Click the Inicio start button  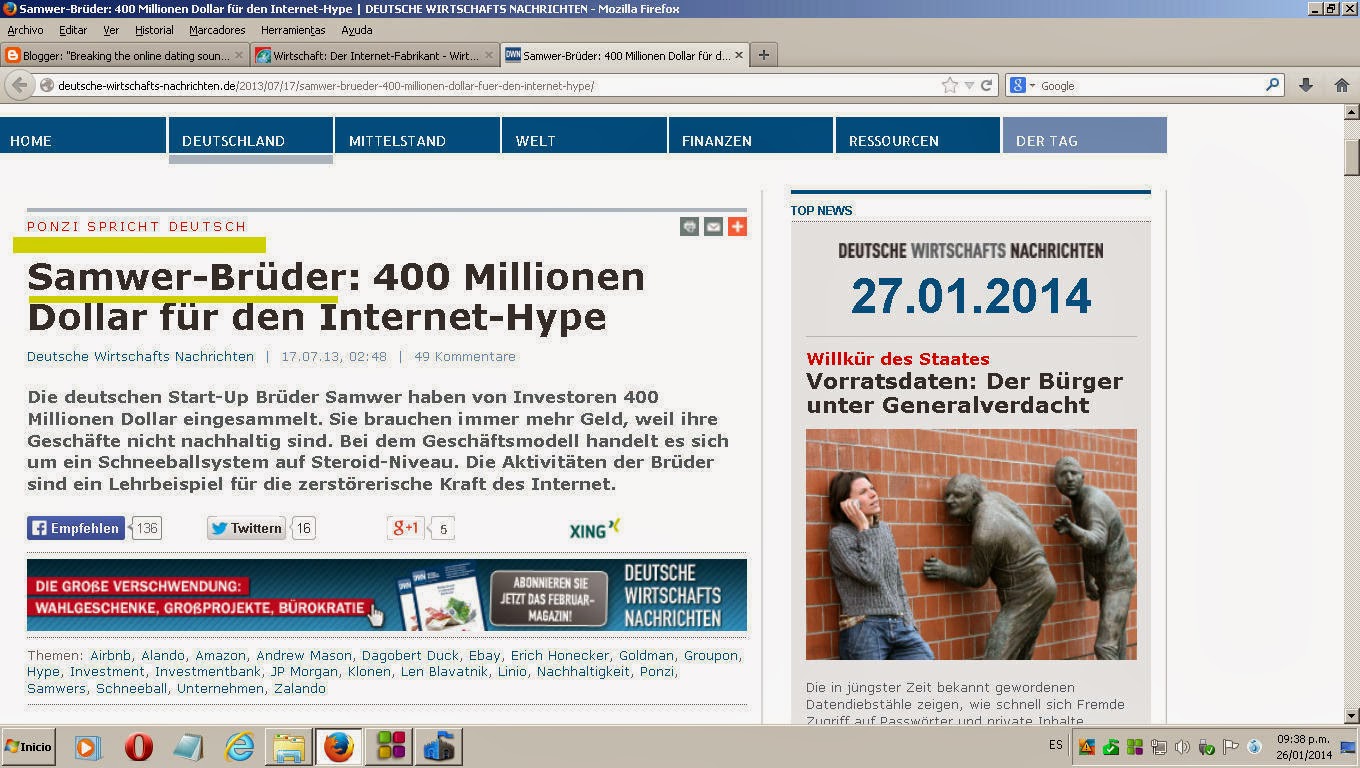click(x=28, y=747)
